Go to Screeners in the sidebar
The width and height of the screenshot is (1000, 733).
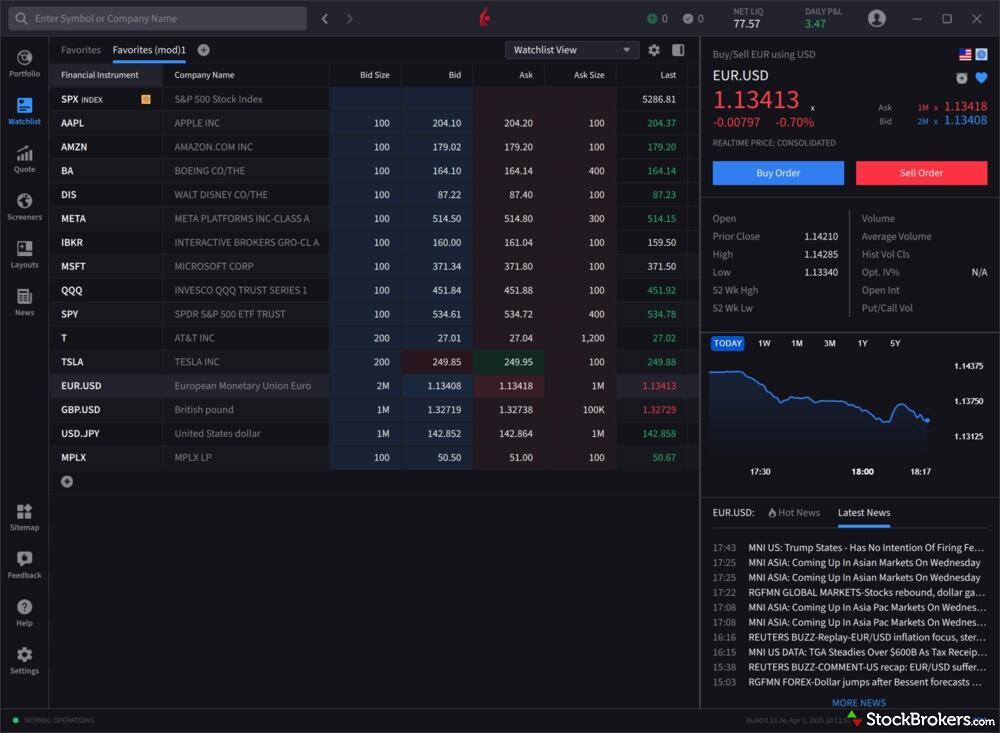pyautogui.click(x=24, y=207)
